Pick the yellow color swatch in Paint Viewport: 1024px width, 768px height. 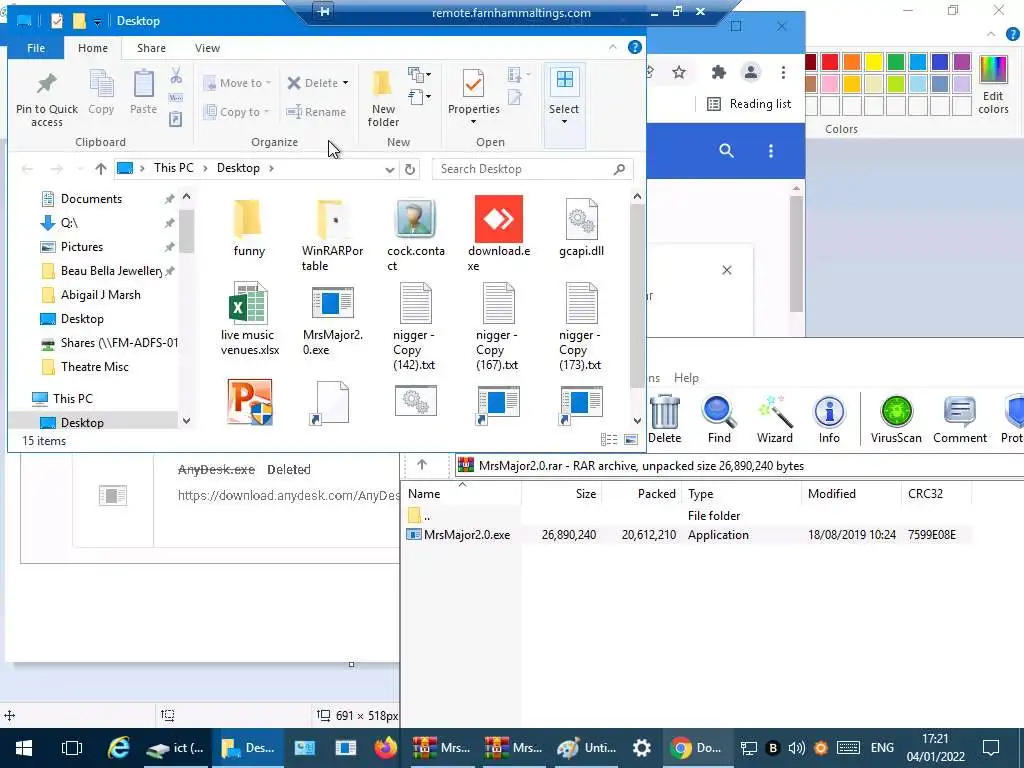point(874,62)
